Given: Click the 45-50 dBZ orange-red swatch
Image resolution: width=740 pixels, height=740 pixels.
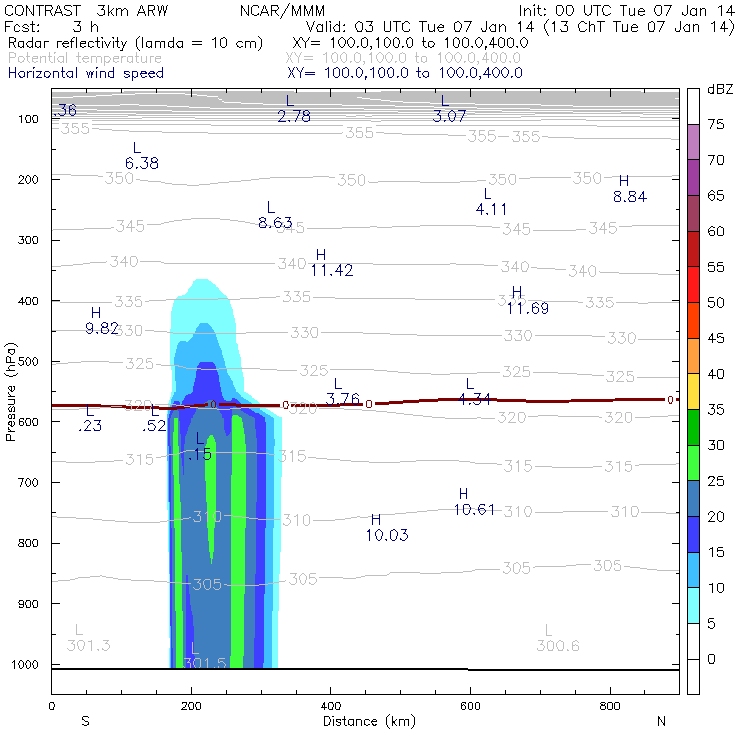Looking at the screenshot, I should click(x=693, y=320).
